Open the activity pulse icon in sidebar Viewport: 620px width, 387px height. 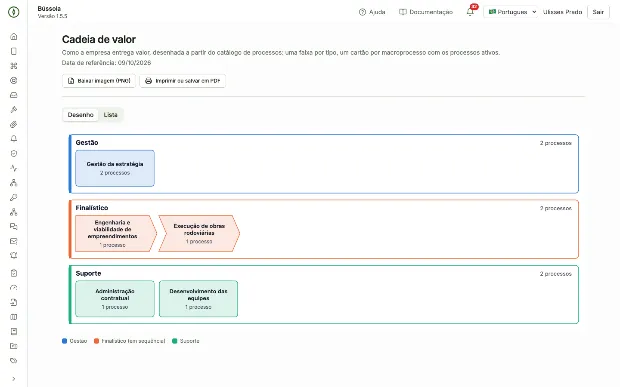pos(14,168)
